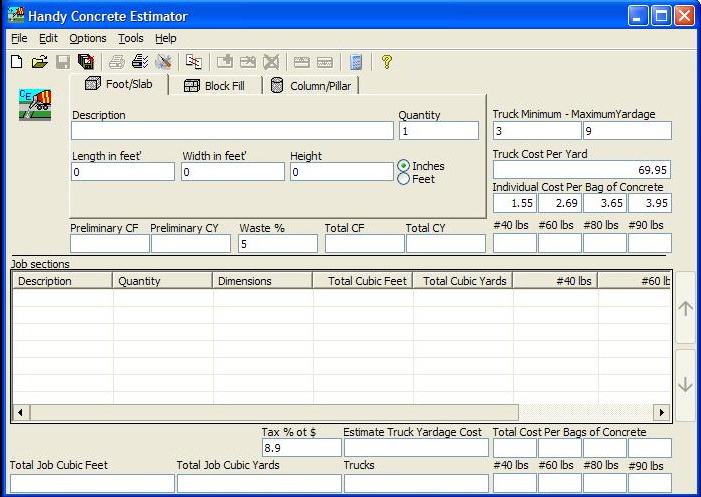Click the New file toolbar icon
This screenshot has width=701, height=497.
coord(16,62)
